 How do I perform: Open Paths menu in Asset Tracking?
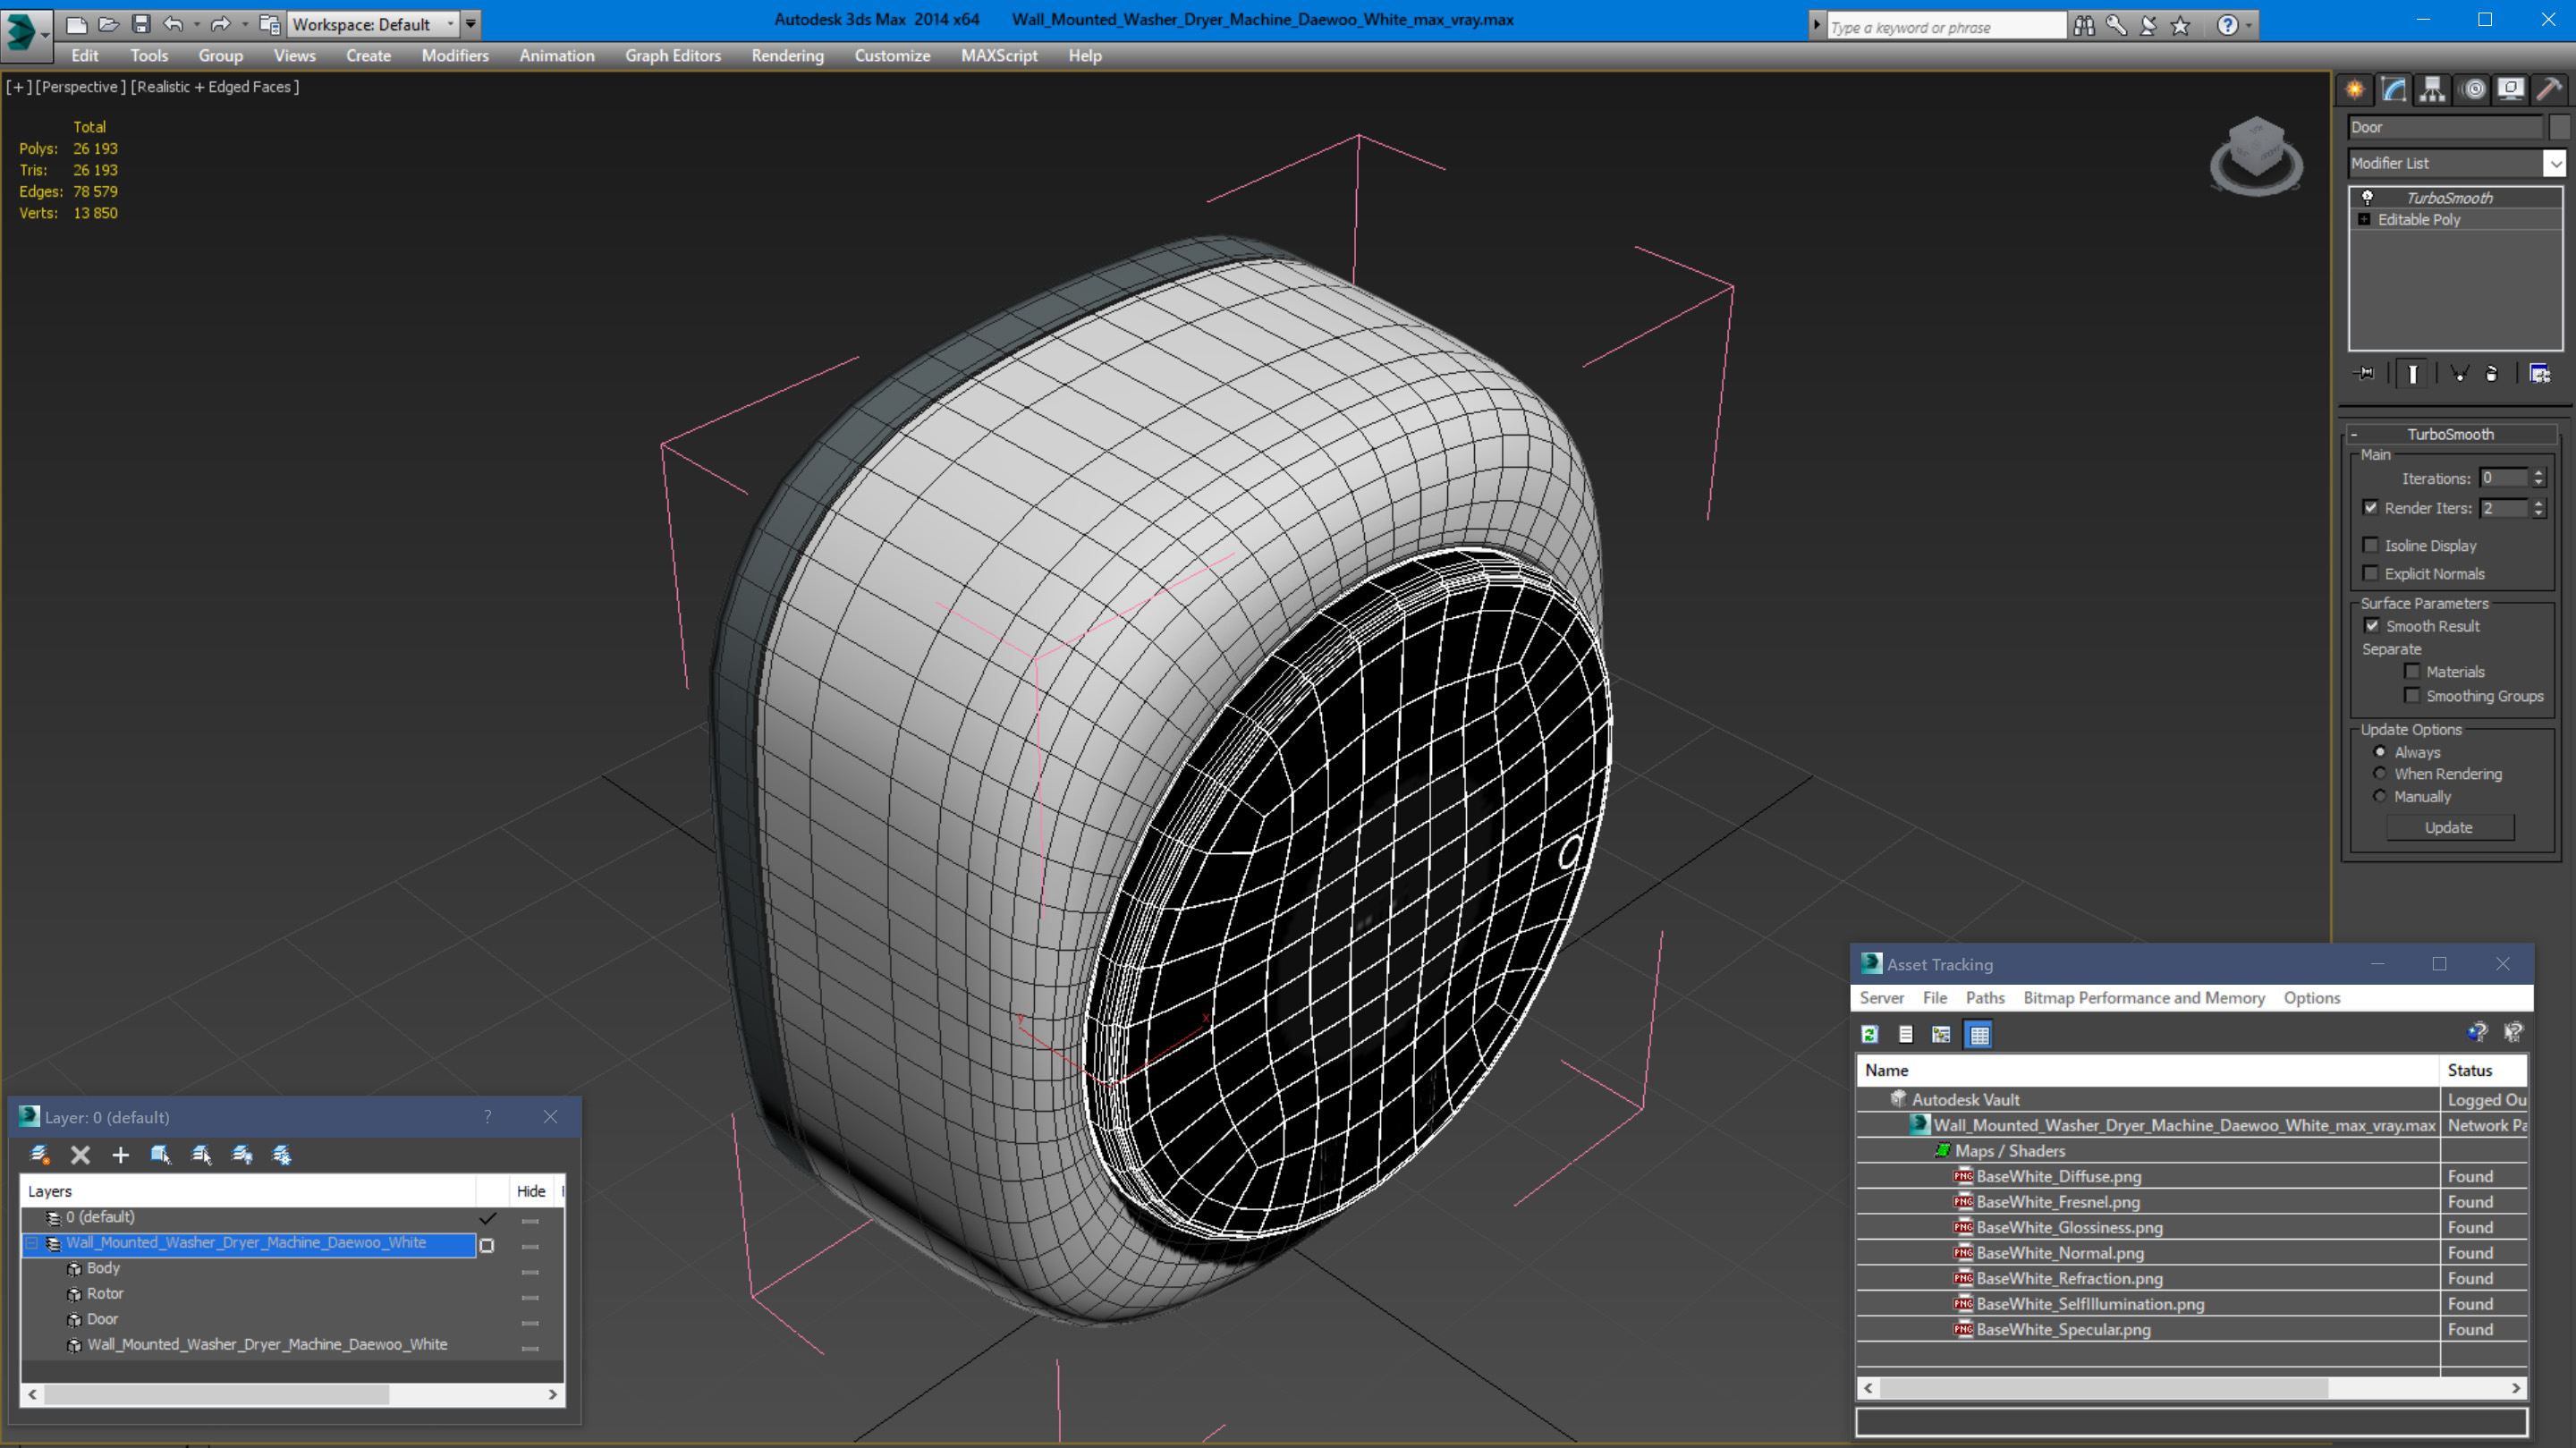(x=1985, y=998)
